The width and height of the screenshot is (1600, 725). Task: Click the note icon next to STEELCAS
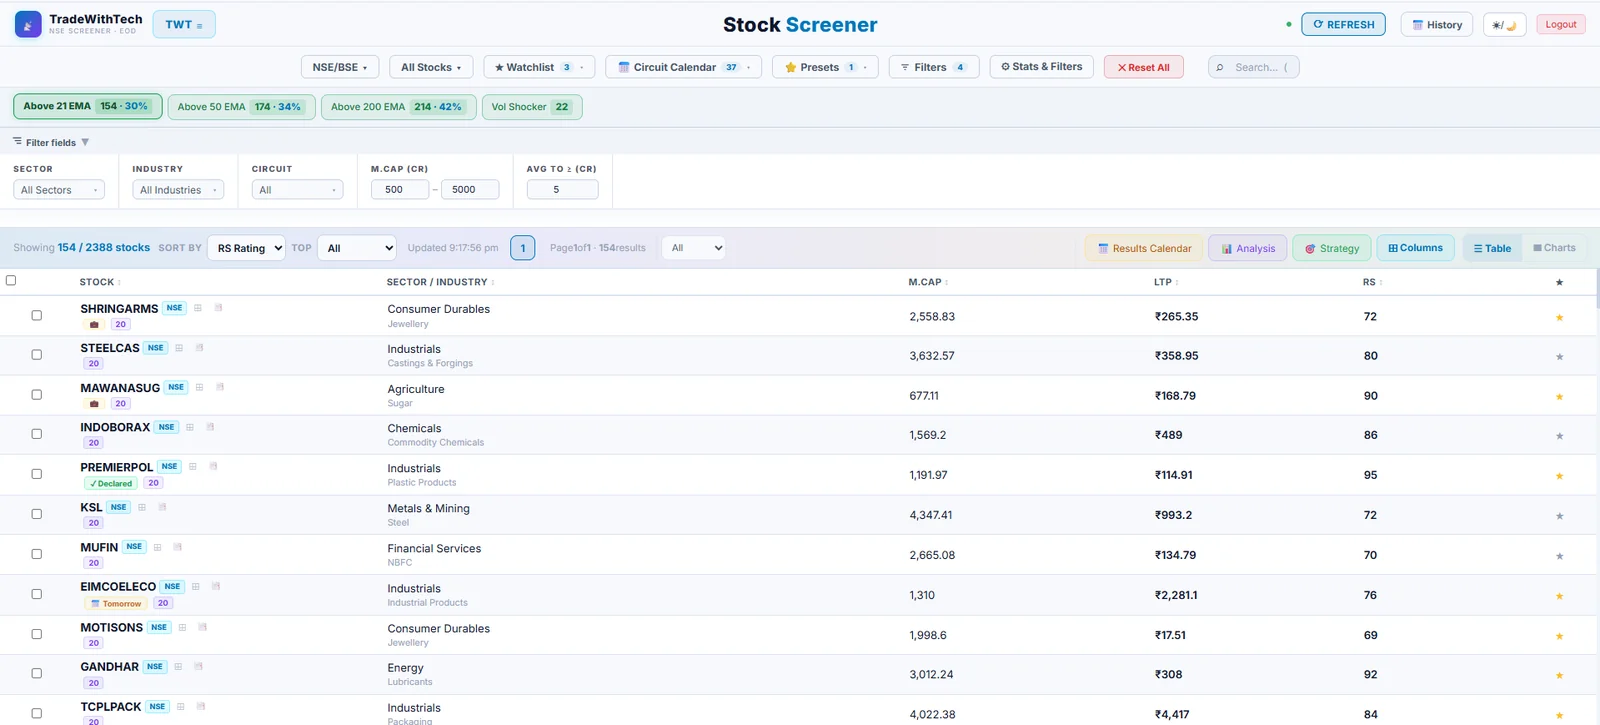[x=199, y=348]
